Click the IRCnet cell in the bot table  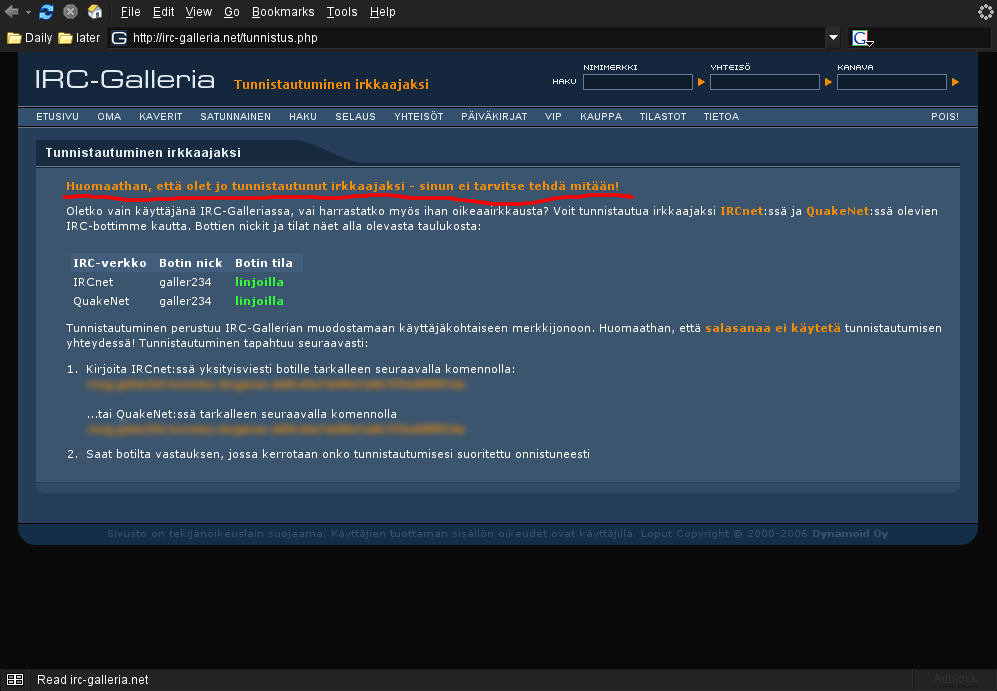(93, 282)
